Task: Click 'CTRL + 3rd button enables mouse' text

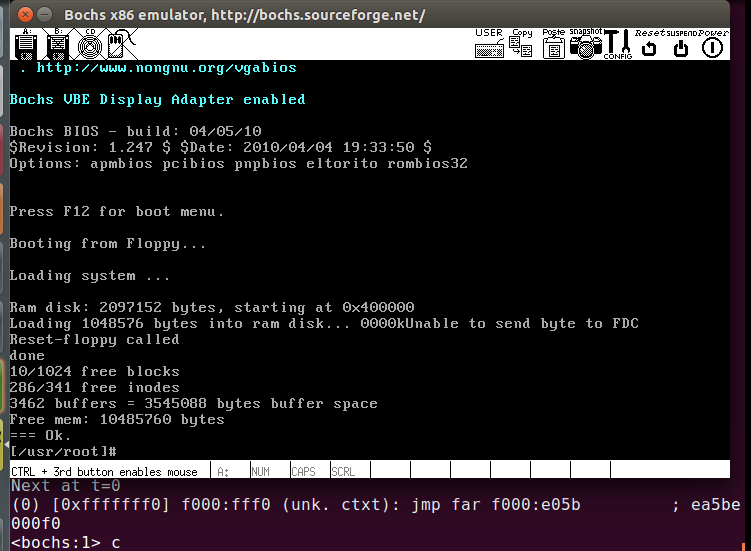Action: click(x=104, y=472)
